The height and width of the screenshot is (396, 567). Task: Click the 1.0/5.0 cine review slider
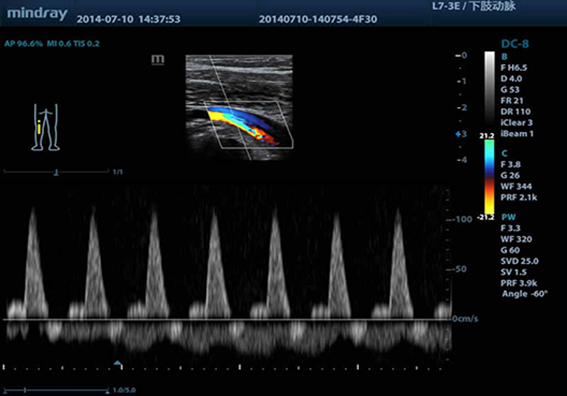pyautogui.click(x=56, y=390)
